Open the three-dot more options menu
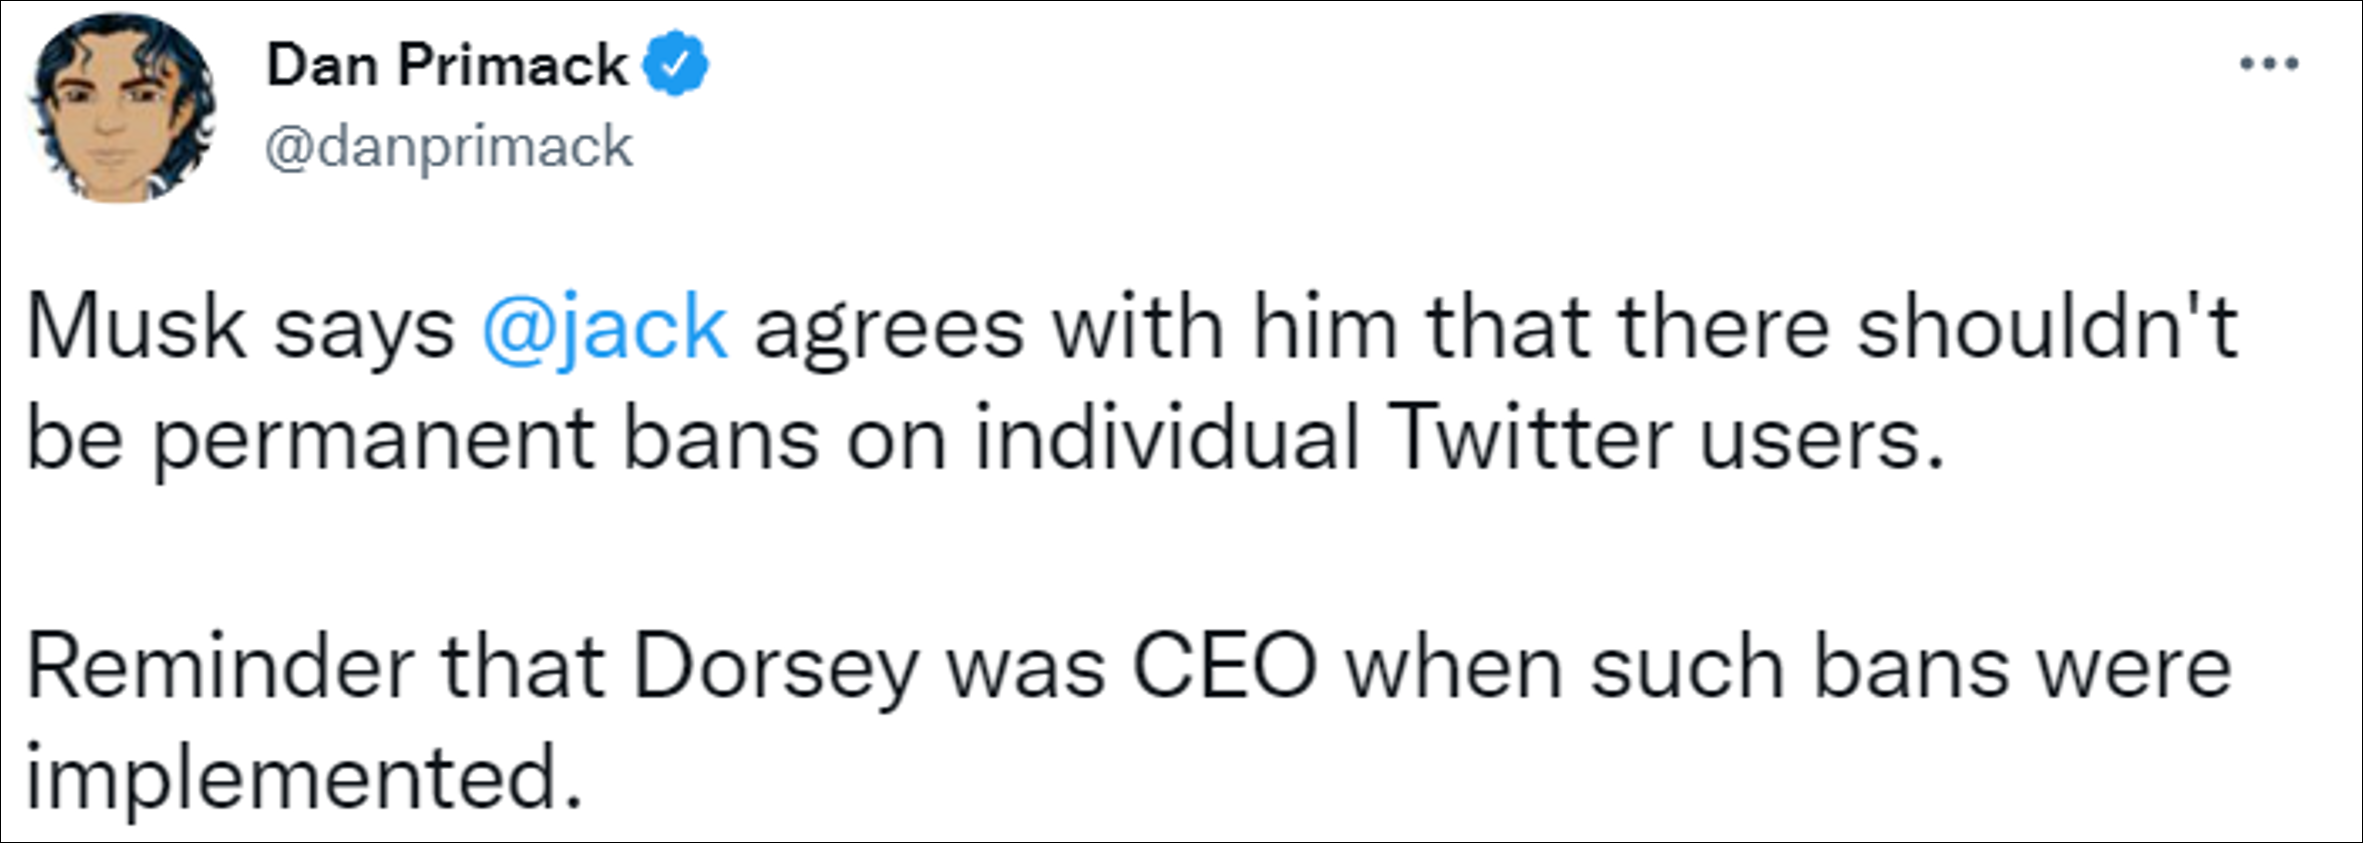 pyautogui.click(x=2269, y=65)
